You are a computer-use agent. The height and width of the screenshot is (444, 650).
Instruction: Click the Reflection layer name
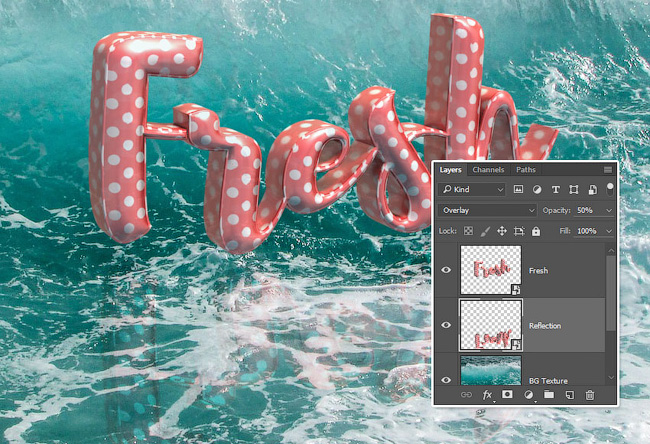[545, 325]
